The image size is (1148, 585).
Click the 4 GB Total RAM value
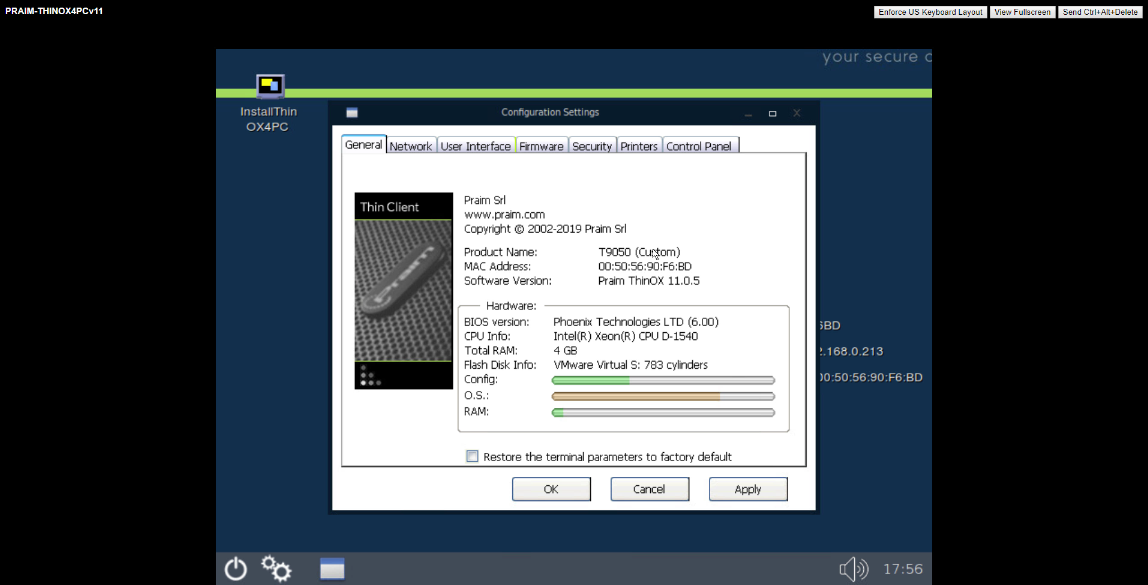pos(565,351)
